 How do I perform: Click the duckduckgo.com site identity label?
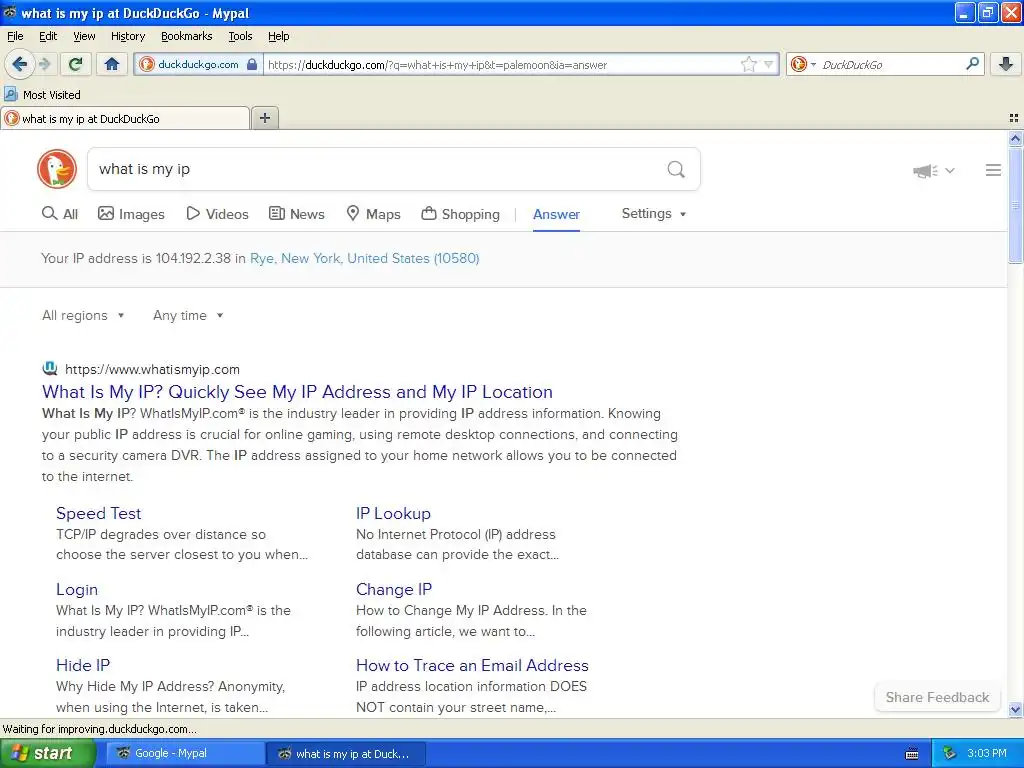click(x=198, y=64)
